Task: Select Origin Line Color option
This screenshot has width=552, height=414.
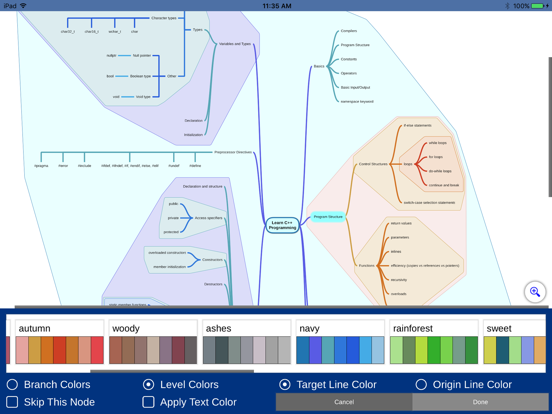Action: 421,384
